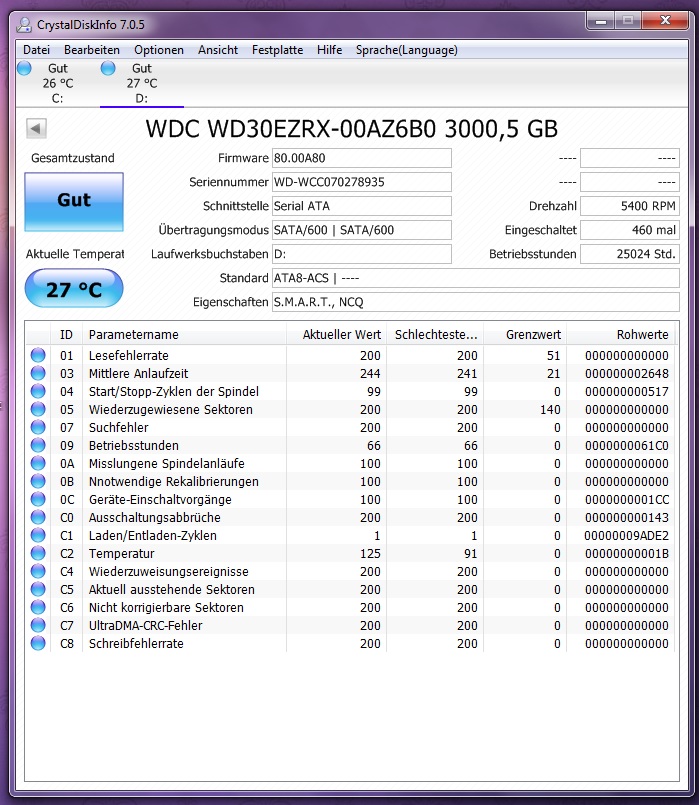
Task: Click the drive title WDC WD30EZRX-00AZ6B0
Action: [352, 129]
